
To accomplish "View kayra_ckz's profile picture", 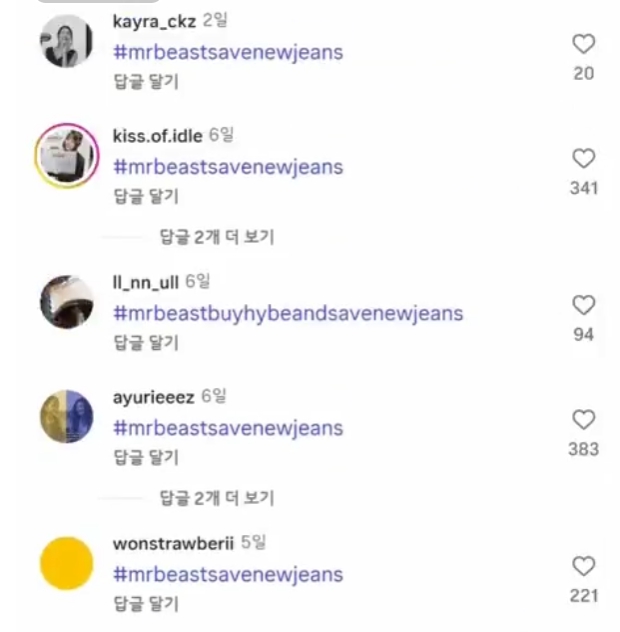I will [x=66, y=43].
